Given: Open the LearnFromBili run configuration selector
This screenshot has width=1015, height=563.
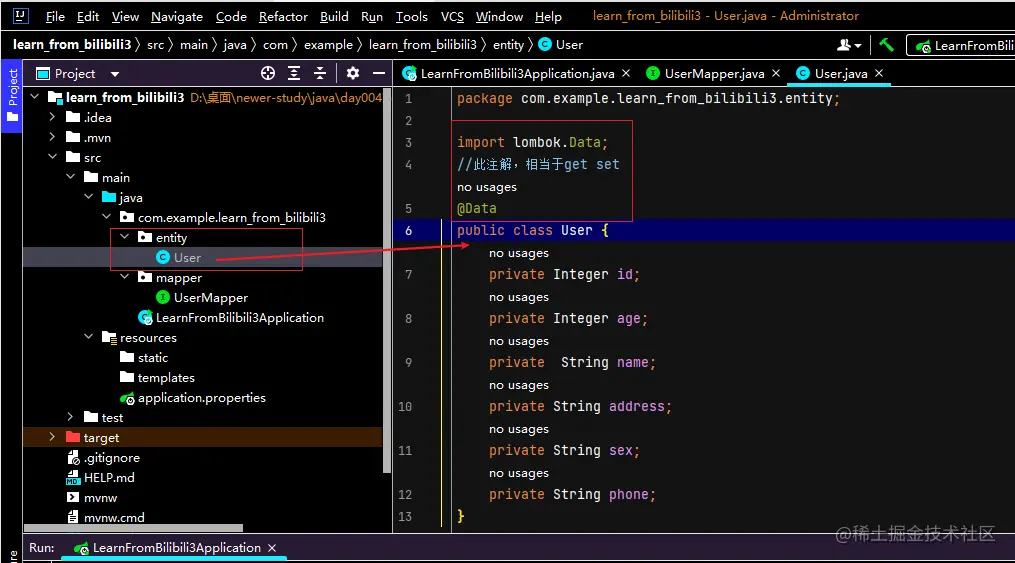Looking at the screenshot, I should 961,45.
